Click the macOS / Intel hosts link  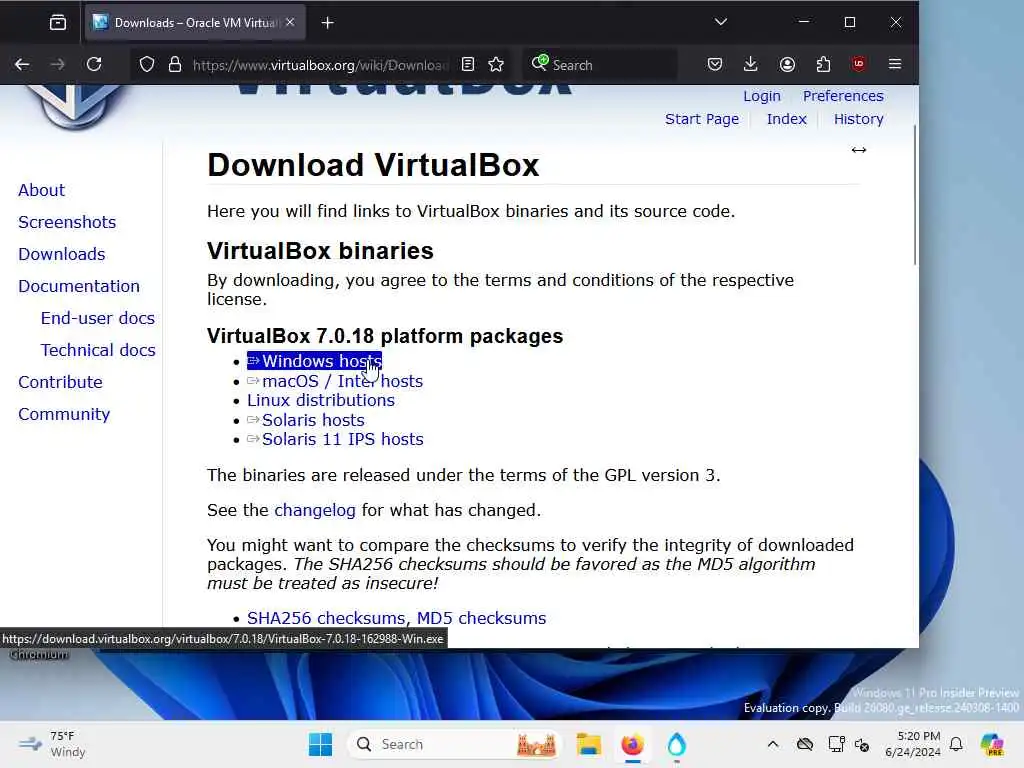(x=335, y=381)
